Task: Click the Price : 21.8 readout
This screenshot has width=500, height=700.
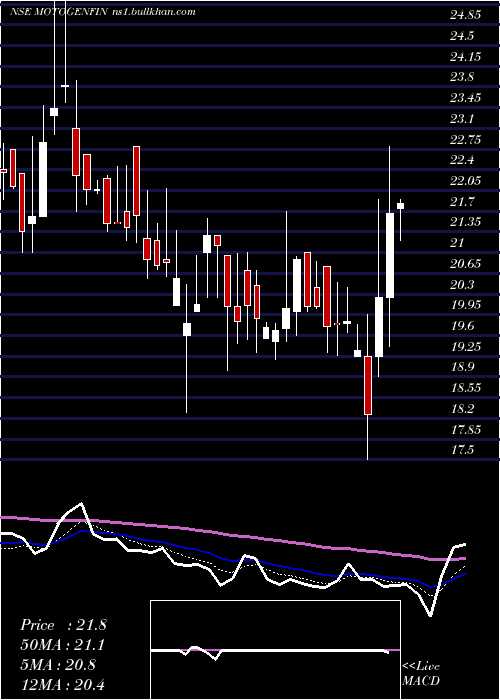Action: pyautogui.click(x=63, y=625)
